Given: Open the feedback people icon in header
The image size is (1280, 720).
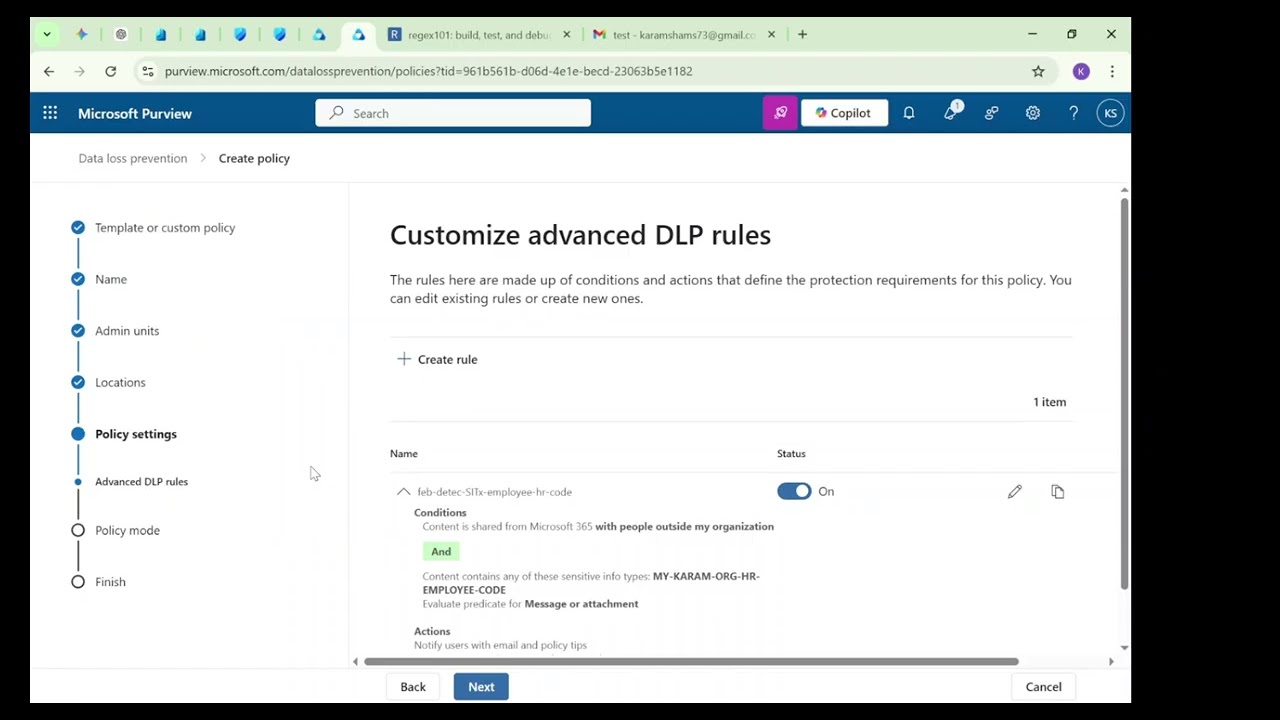Looking at the screenshot, I should pos(992,113).
